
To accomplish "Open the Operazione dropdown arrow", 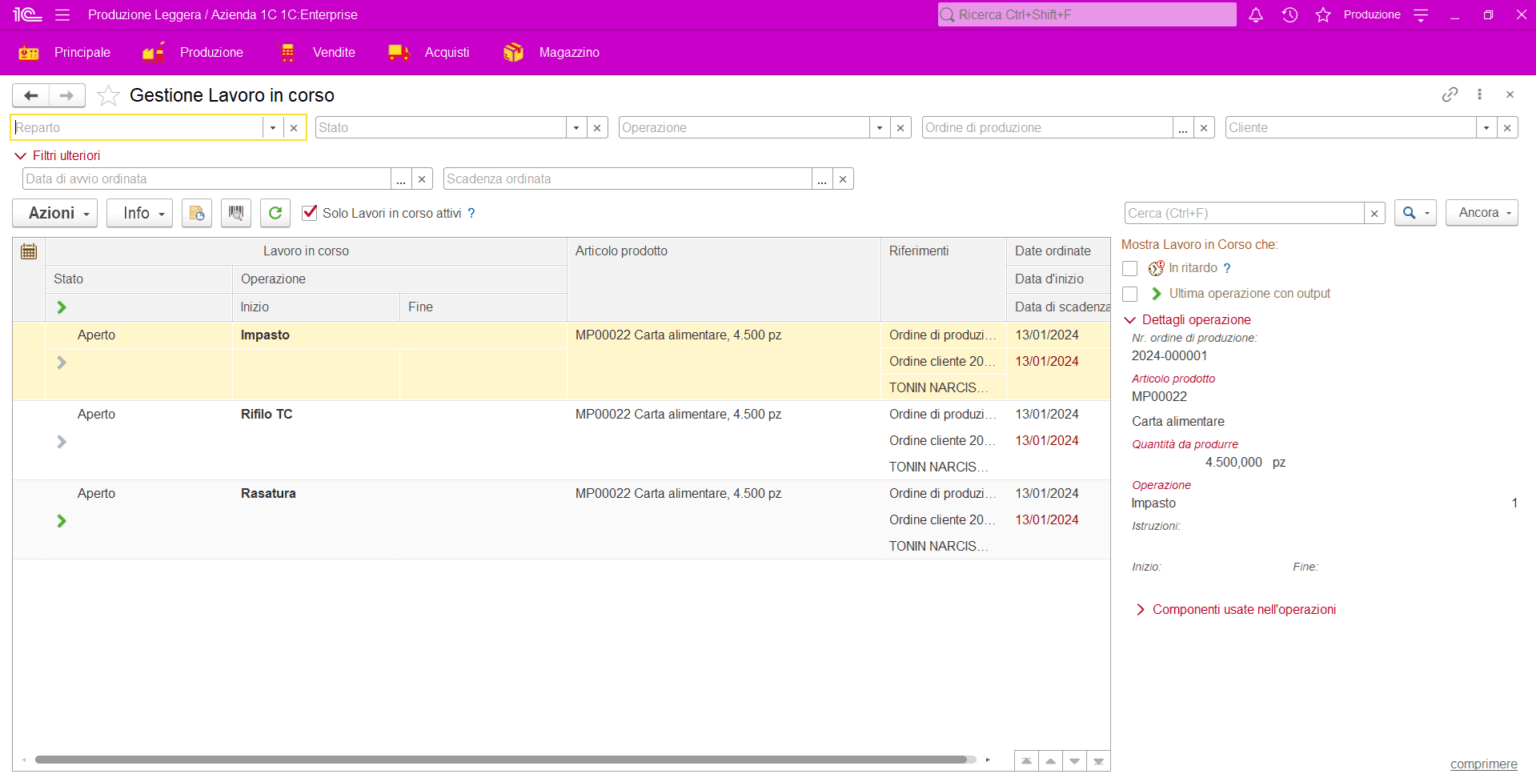I will [x=880, y=128].
